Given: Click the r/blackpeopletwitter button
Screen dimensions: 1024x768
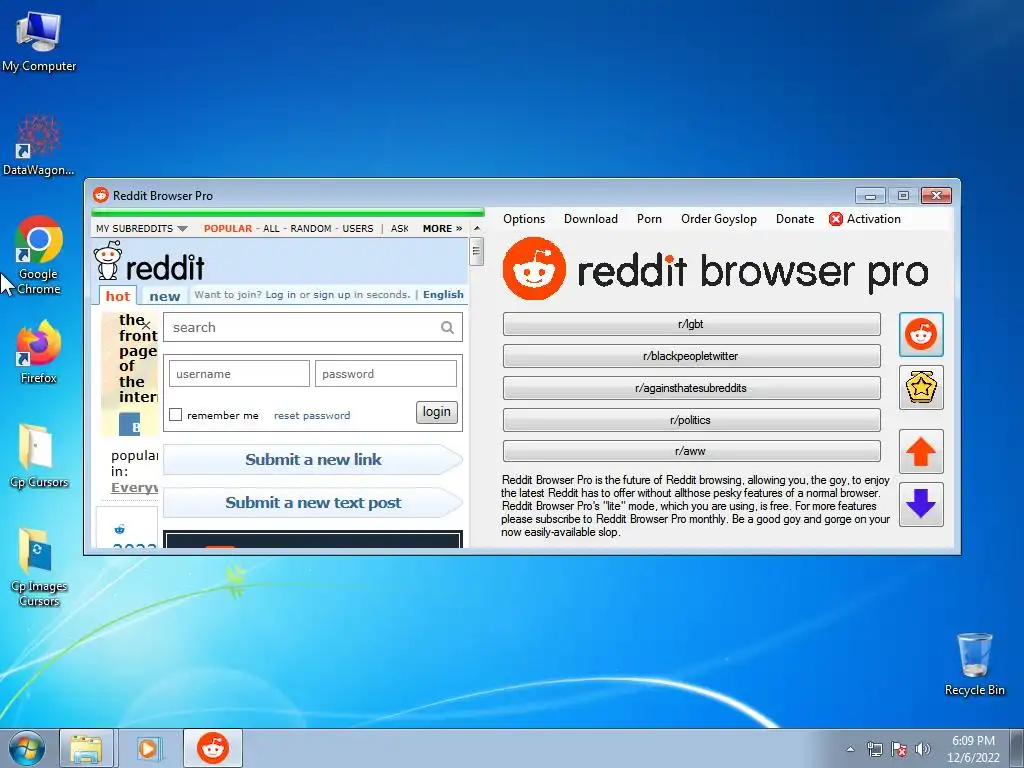Looking at the screenshot, I should pos(692,356).
